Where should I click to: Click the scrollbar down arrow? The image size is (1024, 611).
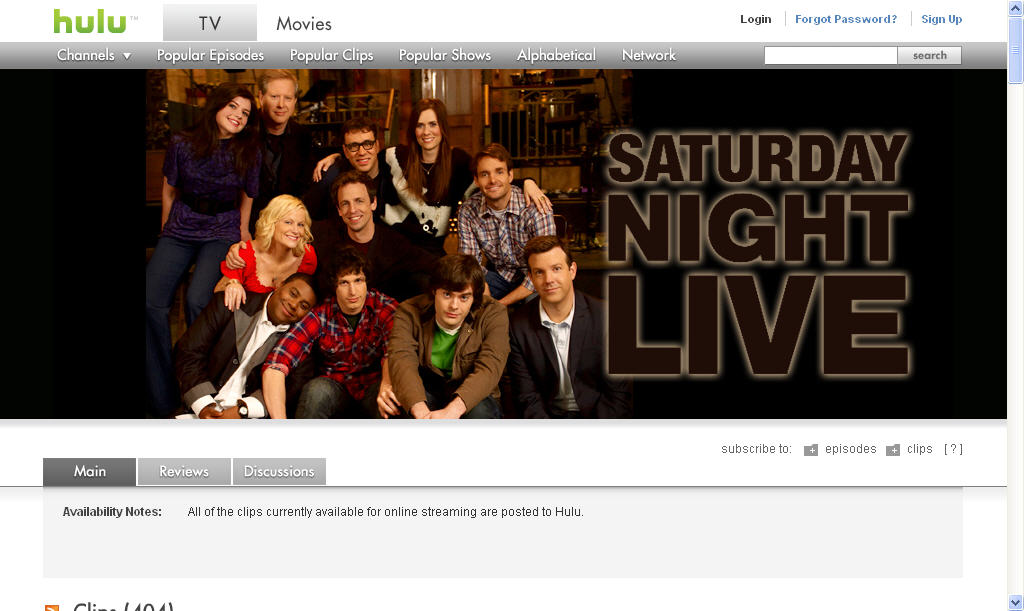click(x=1016, y=603)
